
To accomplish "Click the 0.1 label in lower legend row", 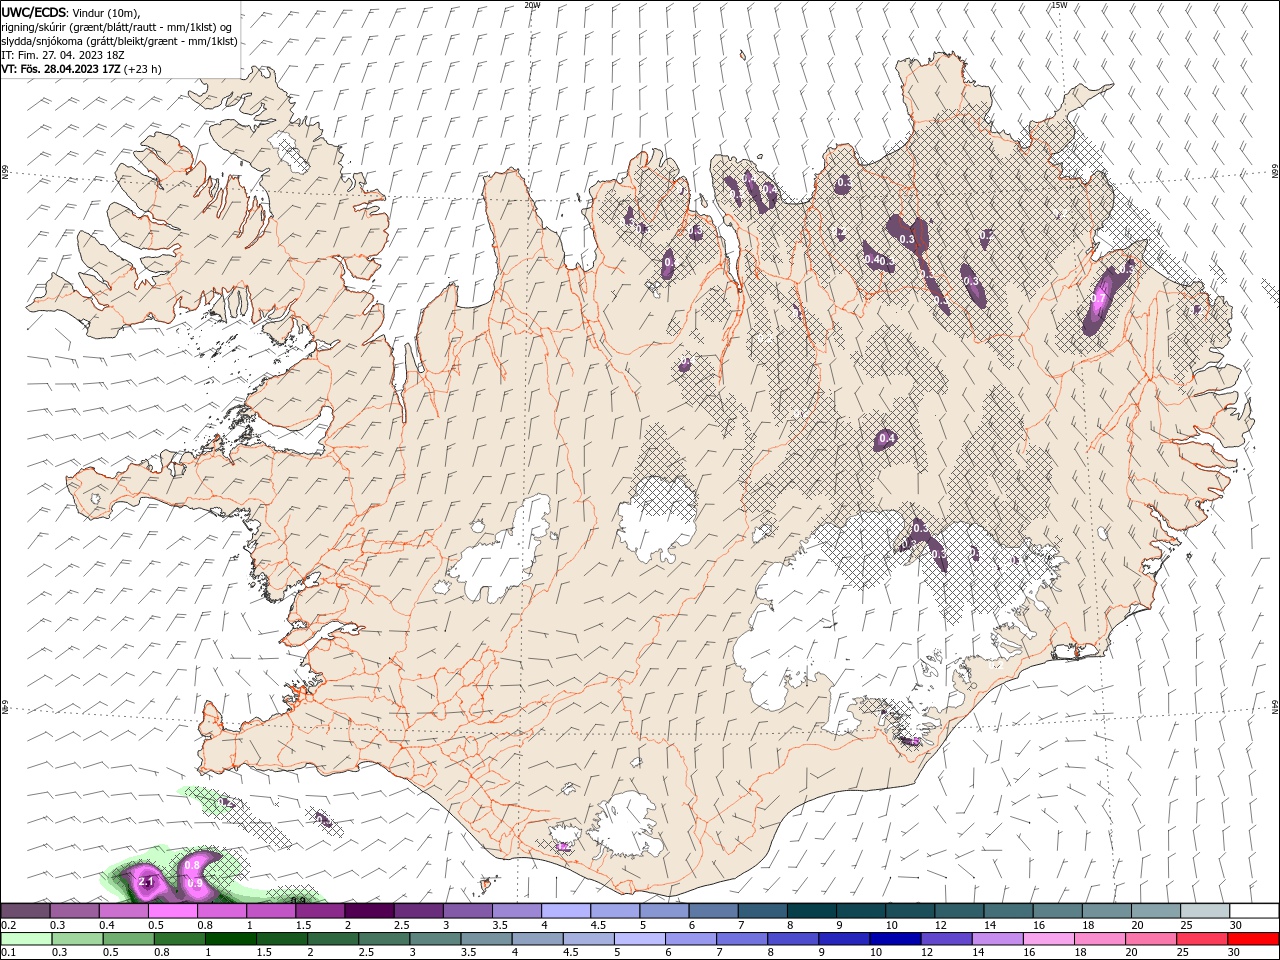I will [x=8, y=952].
